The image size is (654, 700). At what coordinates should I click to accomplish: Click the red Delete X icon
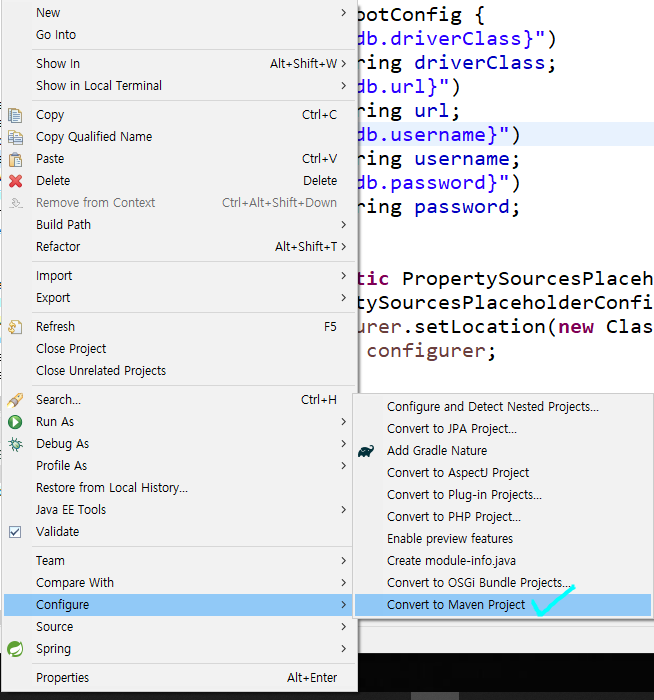(x=15, y=181)
